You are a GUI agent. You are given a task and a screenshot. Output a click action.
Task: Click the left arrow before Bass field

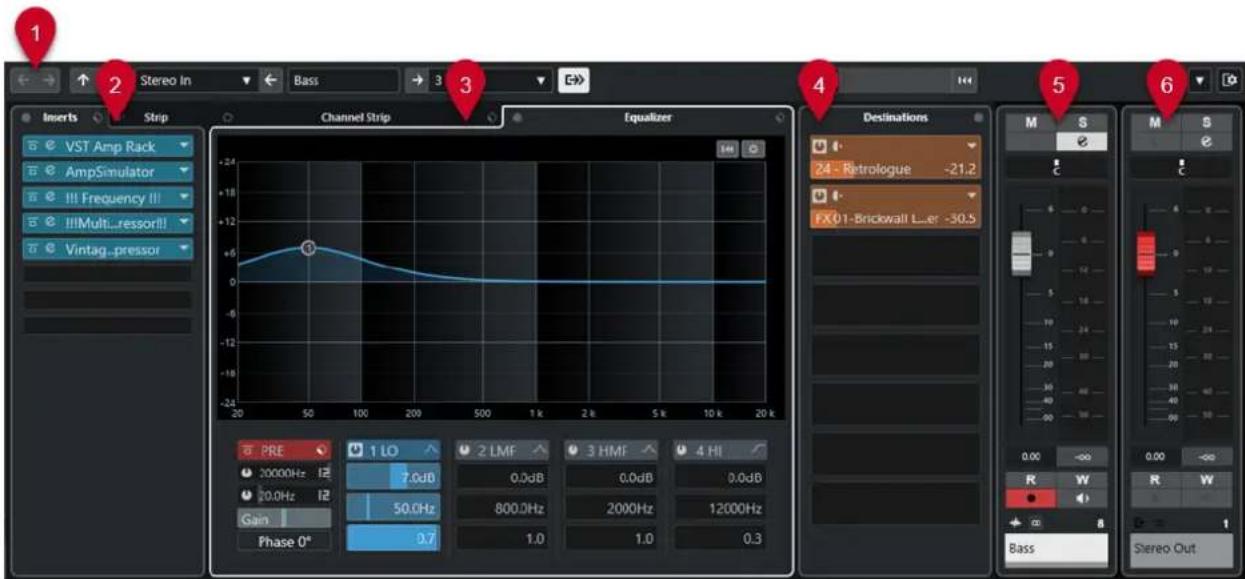[272, 79]
